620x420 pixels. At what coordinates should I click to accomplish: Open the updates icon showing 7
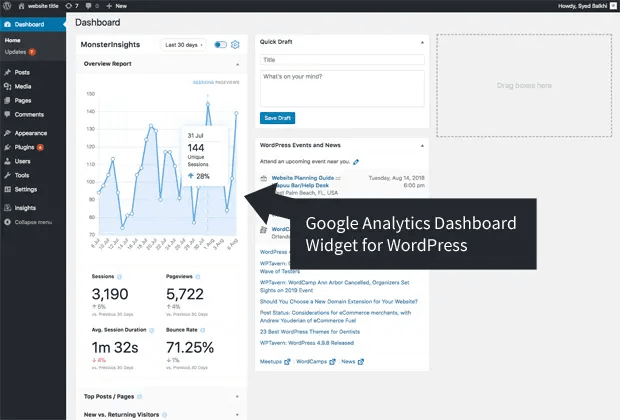(x=70, y=6)
